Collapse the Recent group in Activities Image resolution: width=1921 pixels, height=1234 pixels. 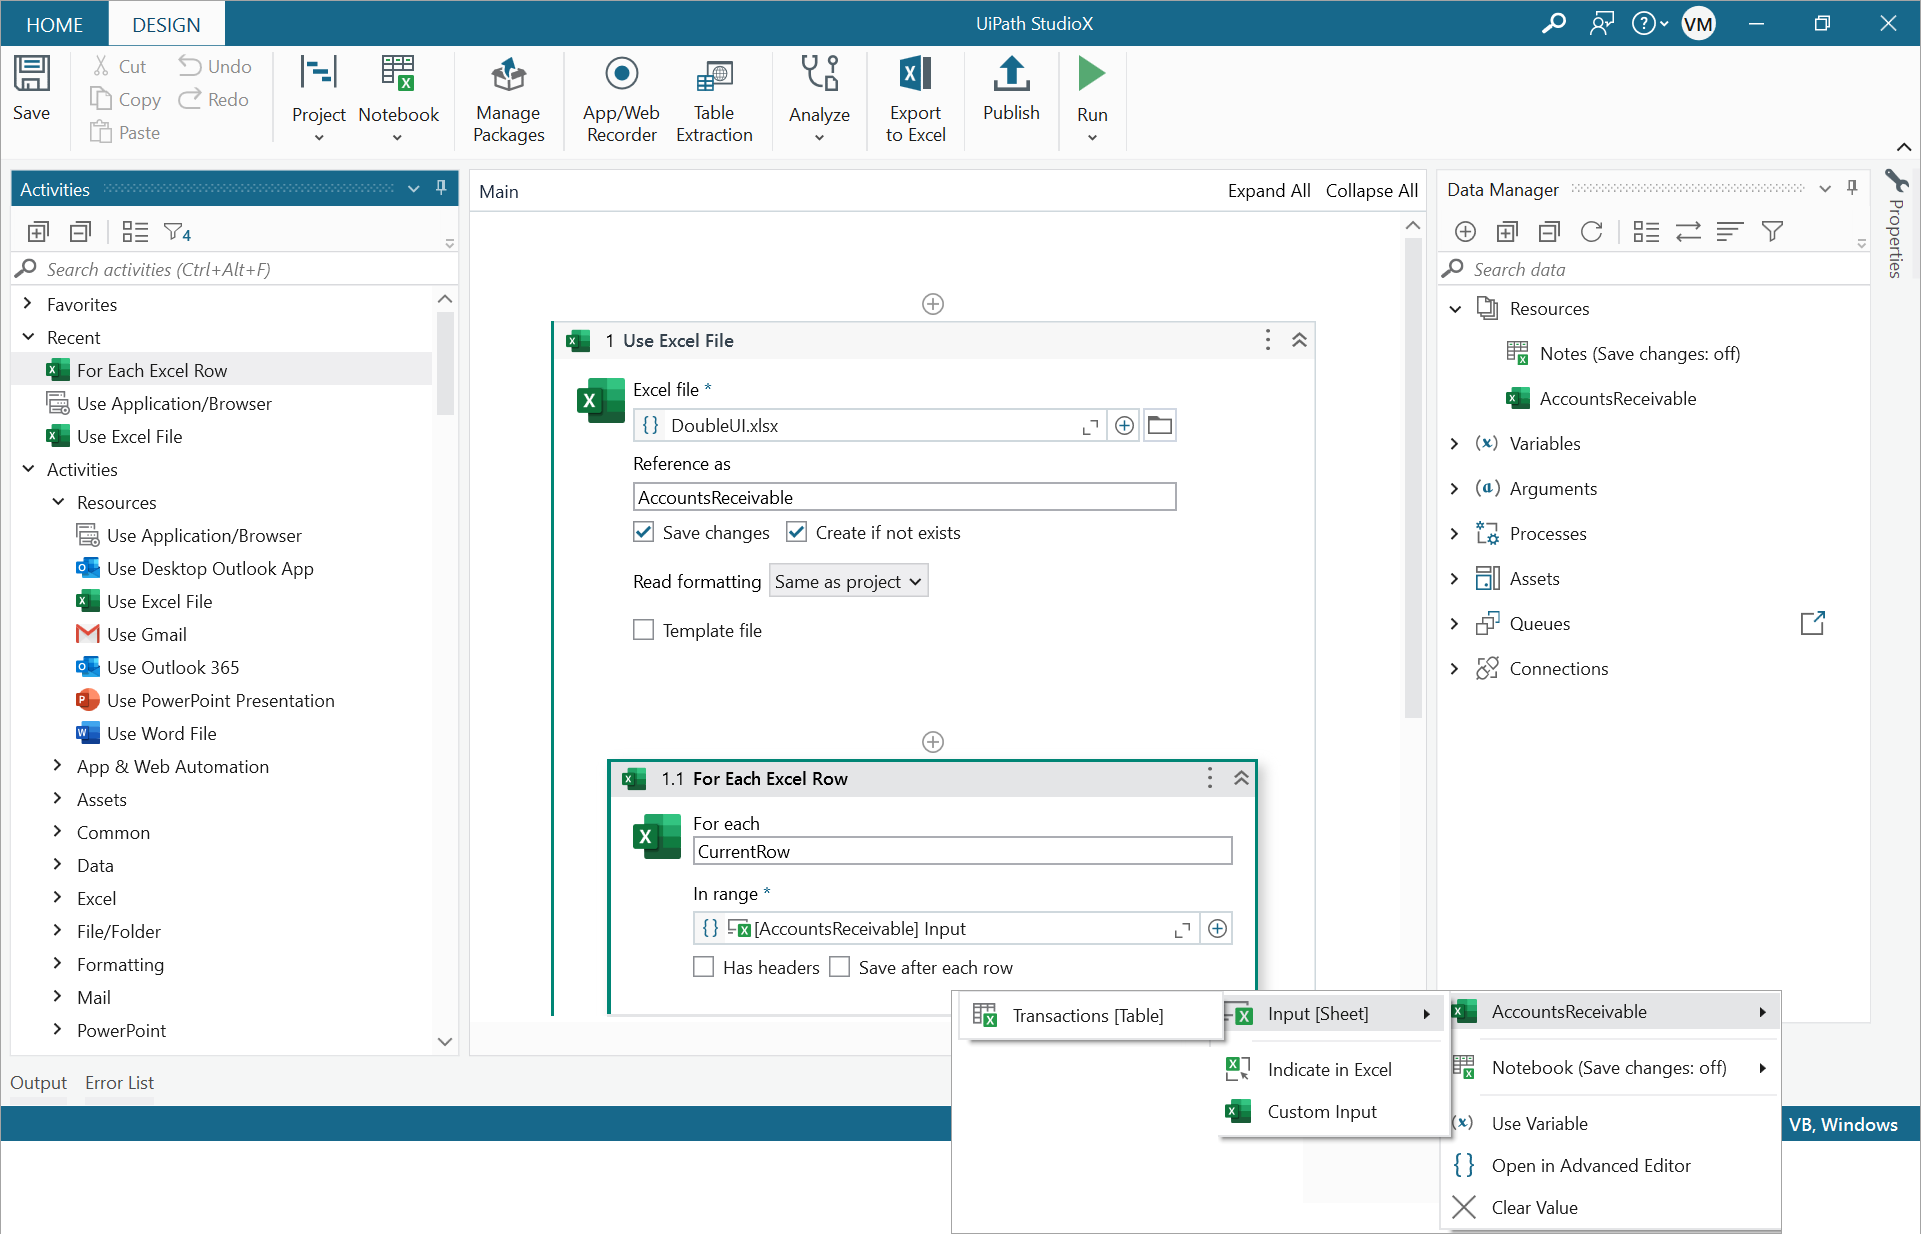[28, 337]
